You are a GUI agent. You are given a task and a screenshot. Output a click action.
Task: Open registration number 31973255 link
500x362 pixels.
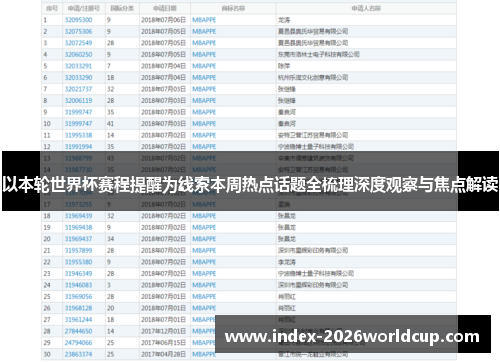pyautogui.click(x=78, y=204)
